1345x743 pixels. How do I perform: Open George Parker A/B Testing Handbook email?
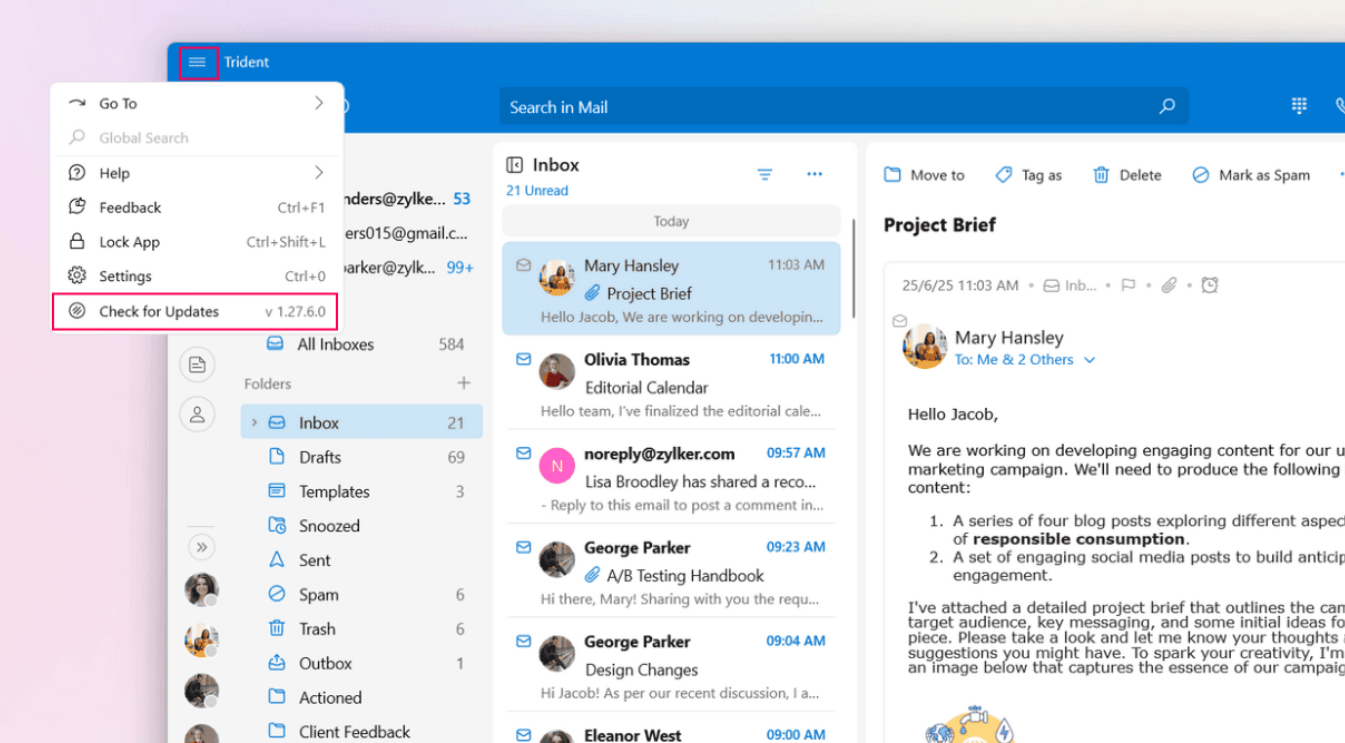tap(671, 571)
